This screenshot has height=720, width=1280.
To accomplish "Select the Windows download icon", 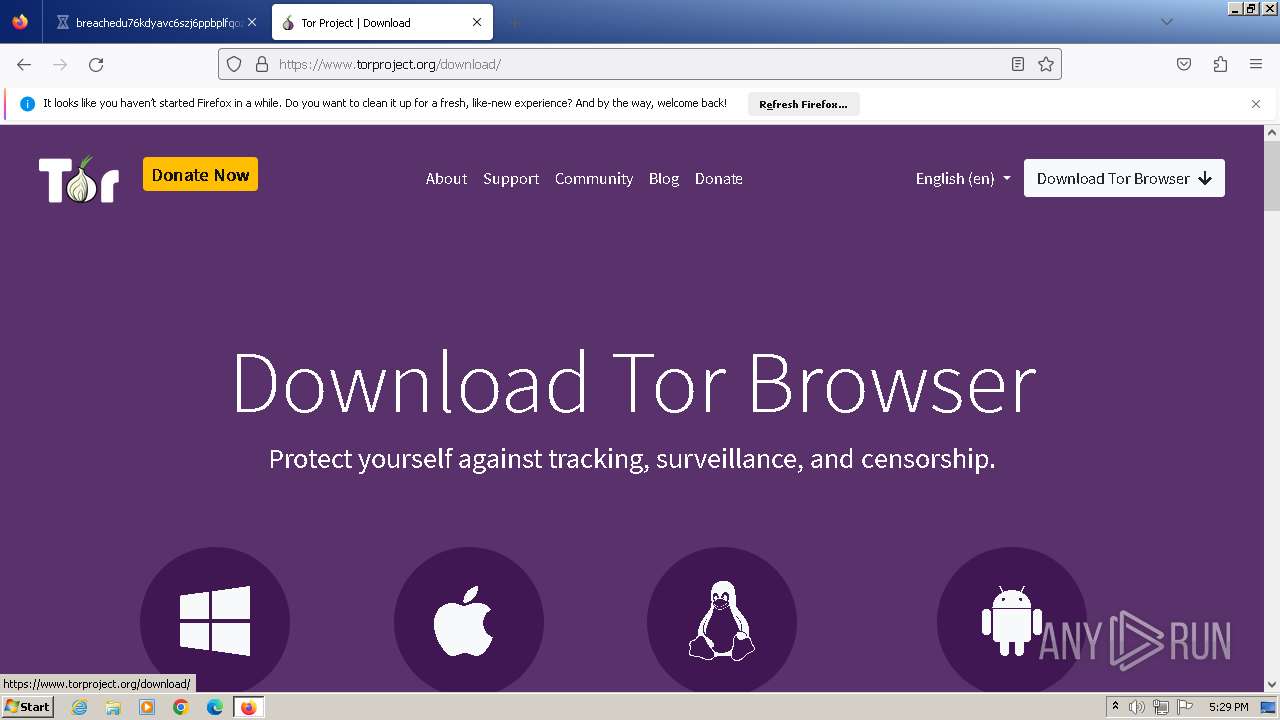I will pos(215,621).
